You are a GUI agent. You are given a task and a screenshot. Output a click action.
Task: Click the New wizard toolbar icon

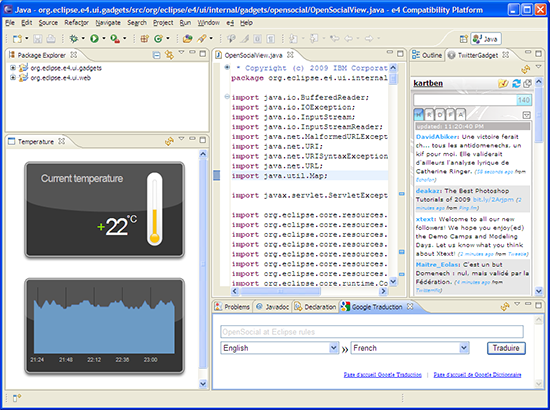(x=17, y=39)
